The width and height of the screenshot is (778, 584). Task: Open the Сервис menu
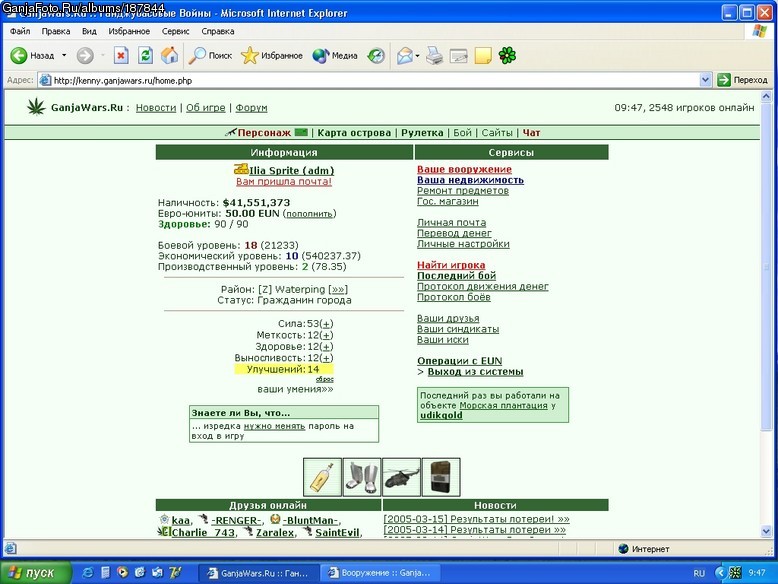tap(175, 31)
